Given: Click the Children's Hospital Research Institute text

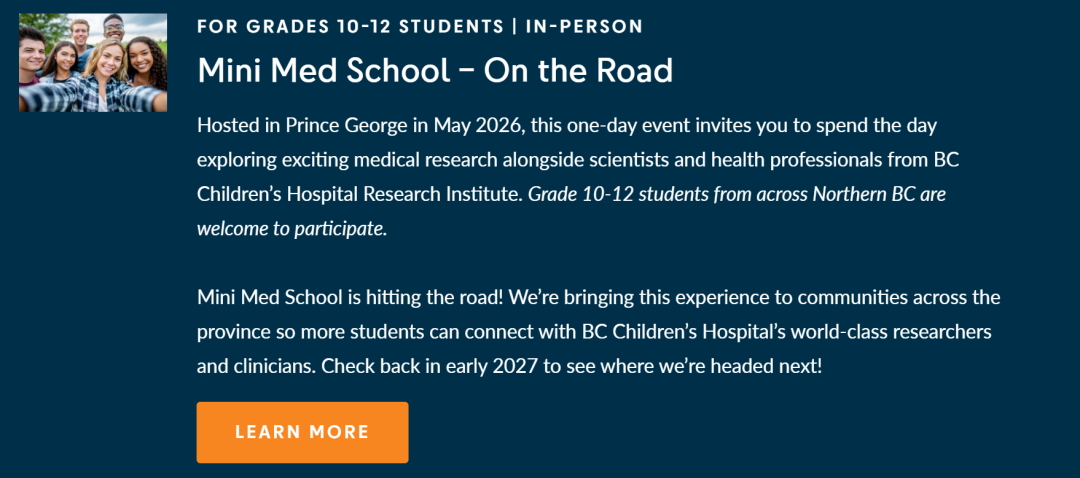Looking at the screenshot, I should click(360, 194).
